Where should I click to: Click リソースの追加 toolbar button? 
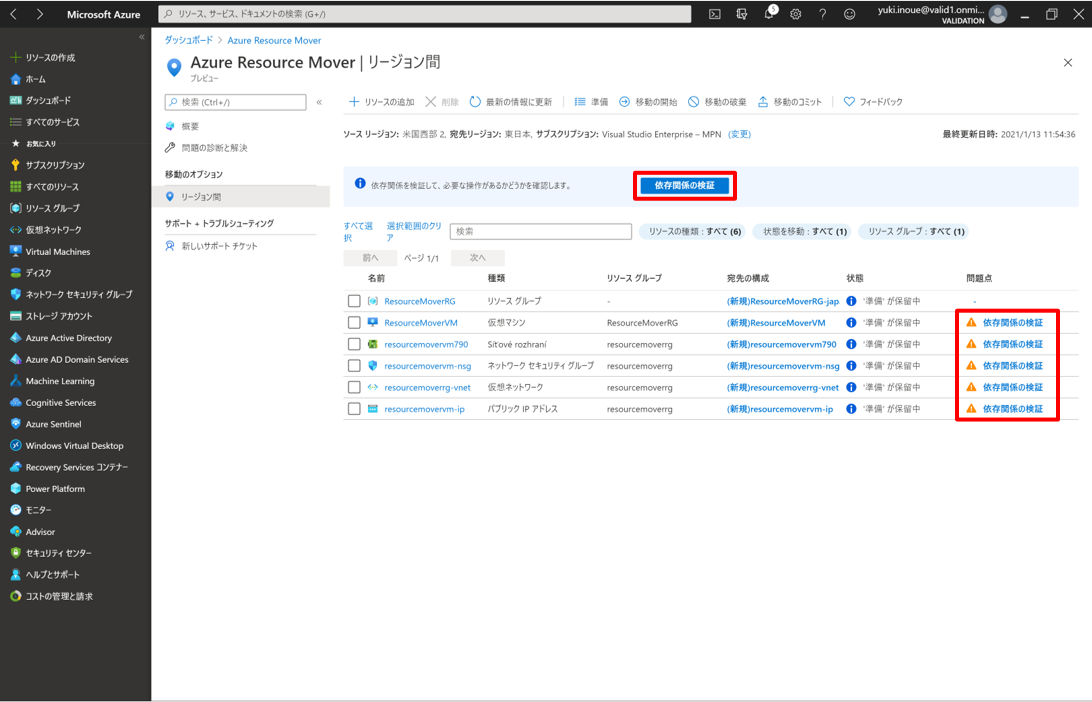(381, 102)
